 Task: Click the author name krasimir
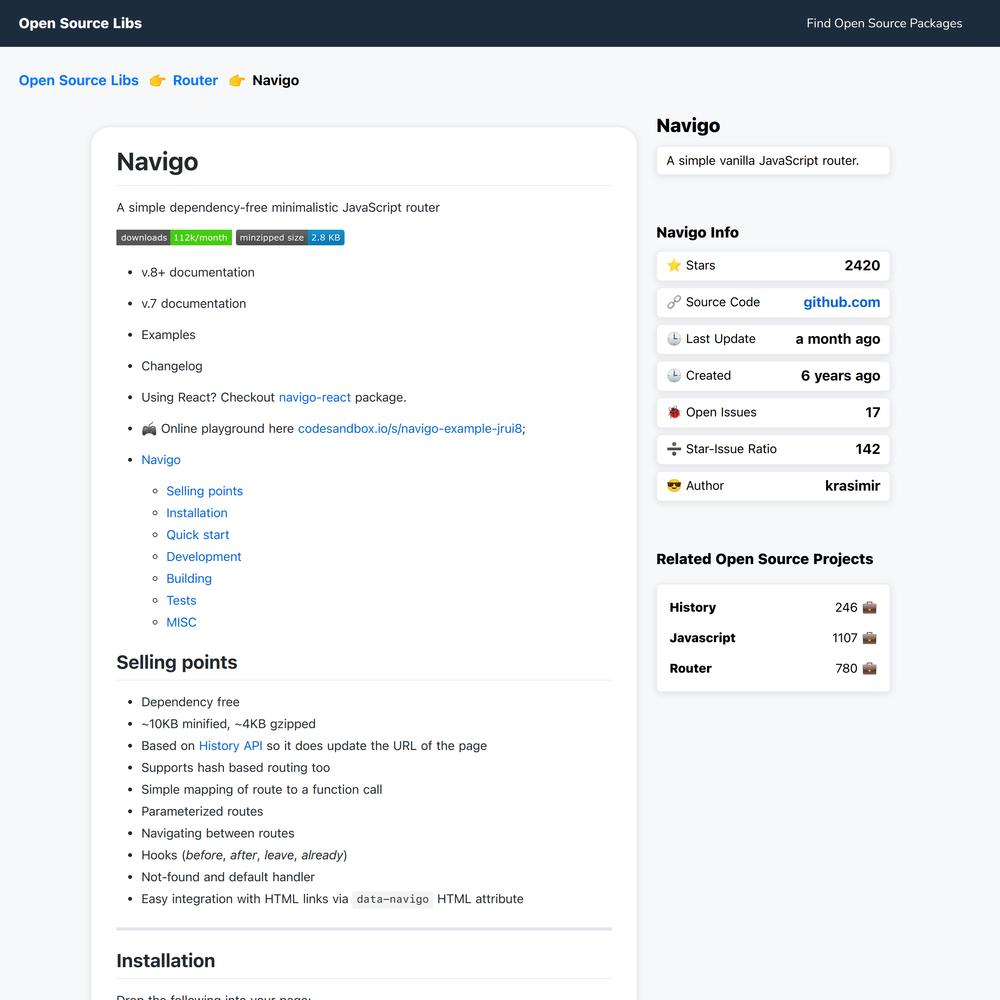(x=852, y=486)
